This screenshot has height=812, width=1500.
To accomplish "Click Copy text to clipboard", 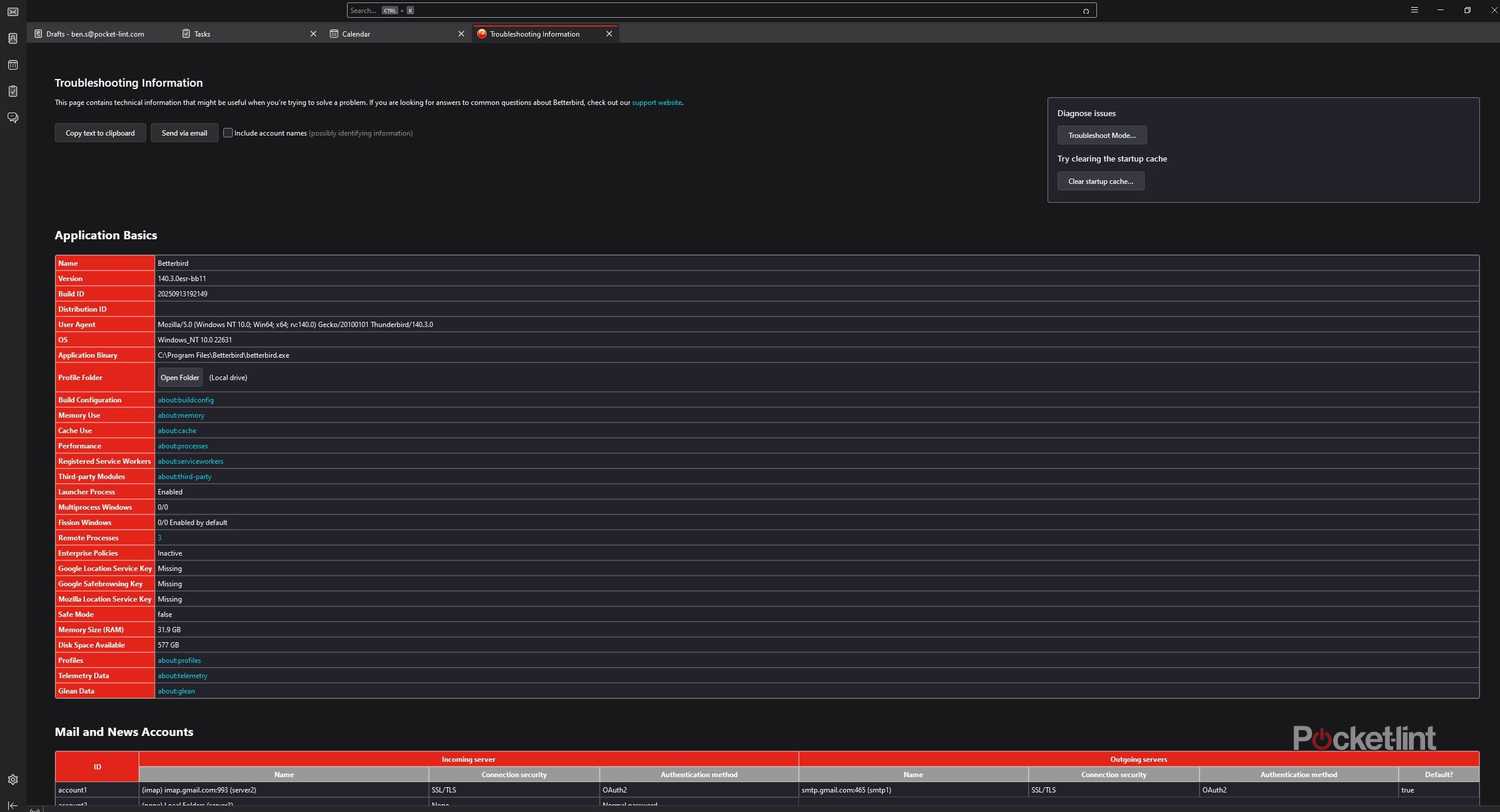I will tap(100, 132).
